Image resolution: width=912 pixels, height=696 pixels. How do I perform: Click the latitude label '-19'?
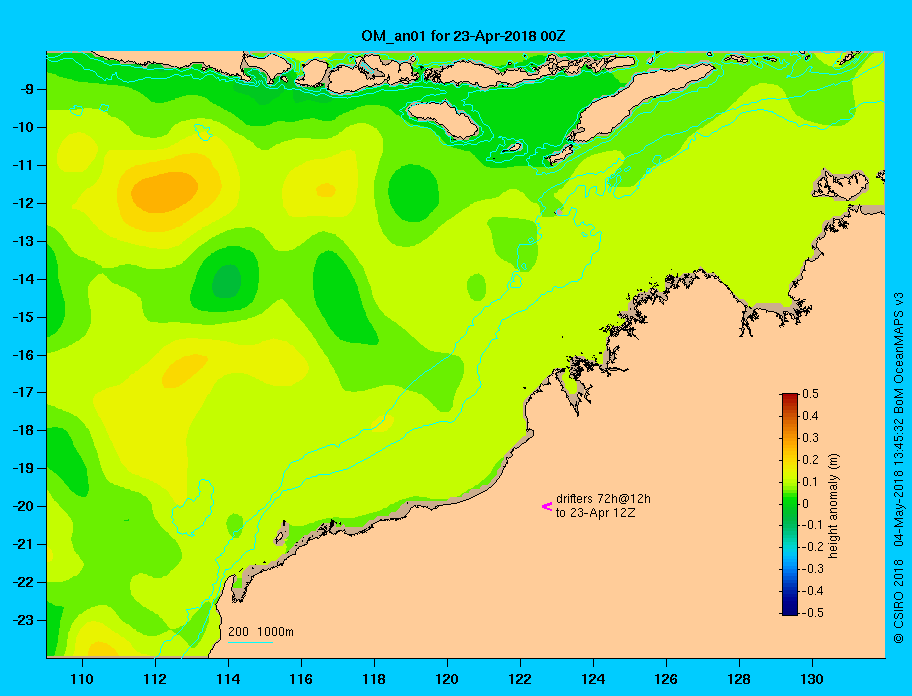[24, 468]
